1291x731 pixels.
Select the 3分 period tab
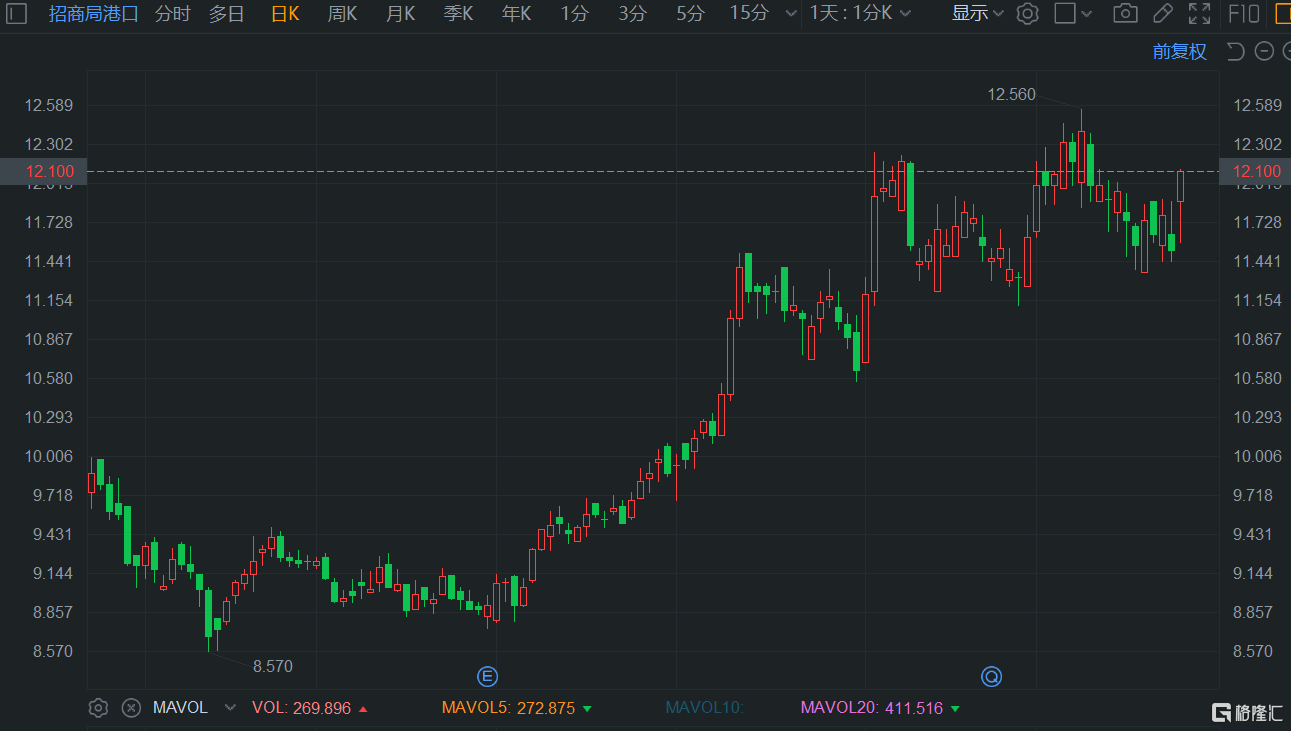coord(632,14)
